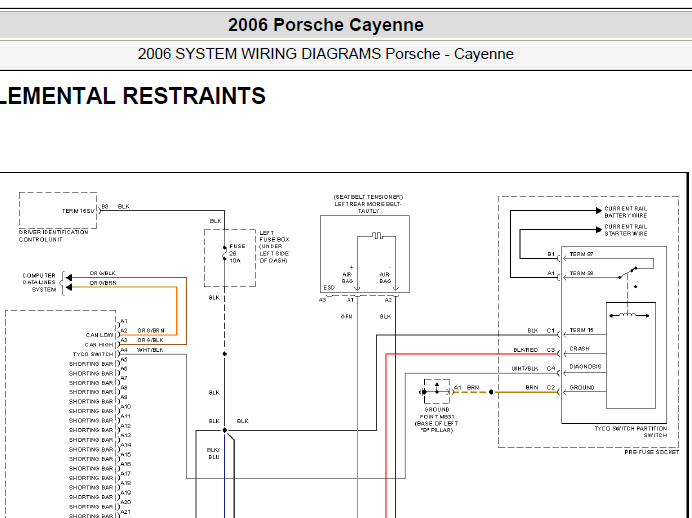Click the "WHT/BLK" wire label at C4

point(525,368)
